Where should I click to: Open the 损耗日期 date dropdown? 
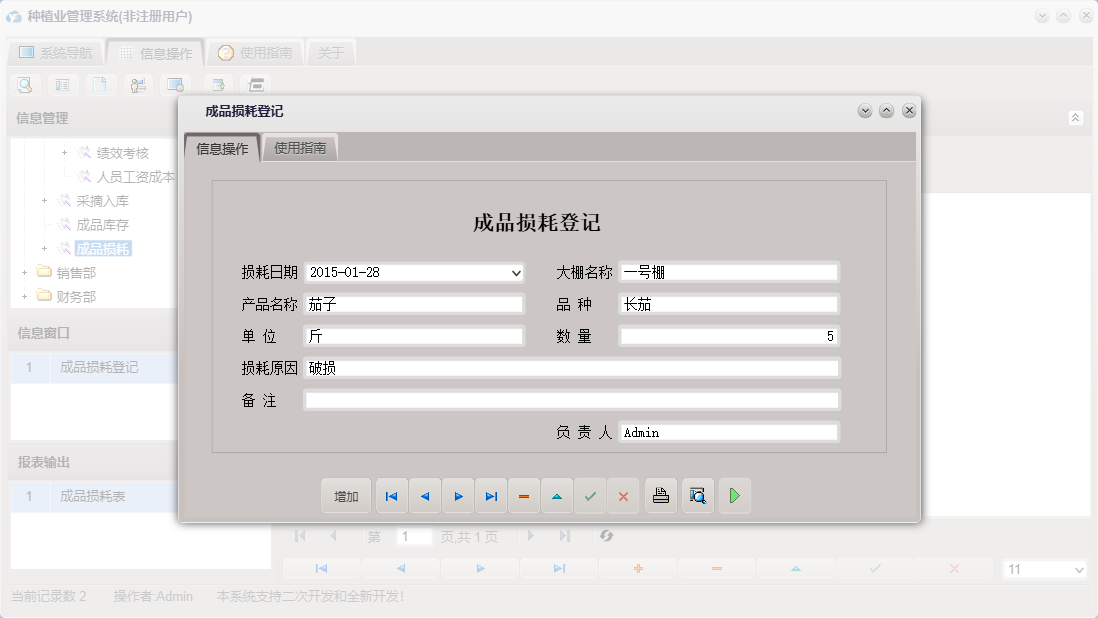(x=518, y=272)
